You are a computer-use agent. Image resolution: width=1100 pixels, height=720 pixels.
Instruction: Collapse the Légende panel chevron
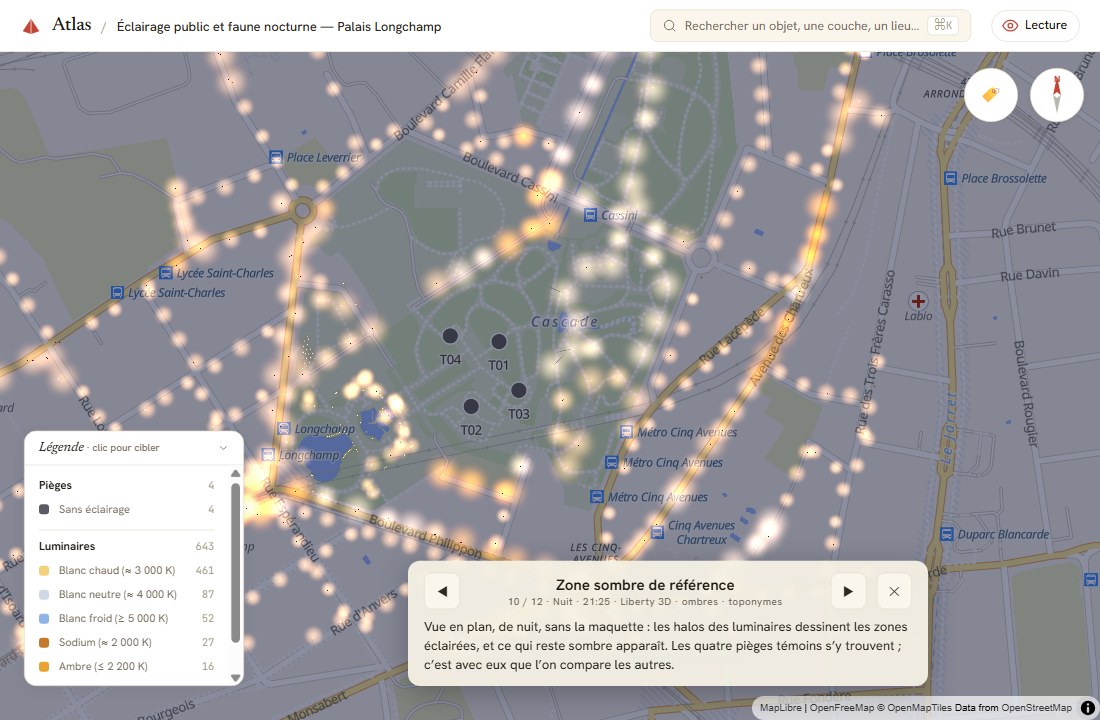[x=223, y=448]
